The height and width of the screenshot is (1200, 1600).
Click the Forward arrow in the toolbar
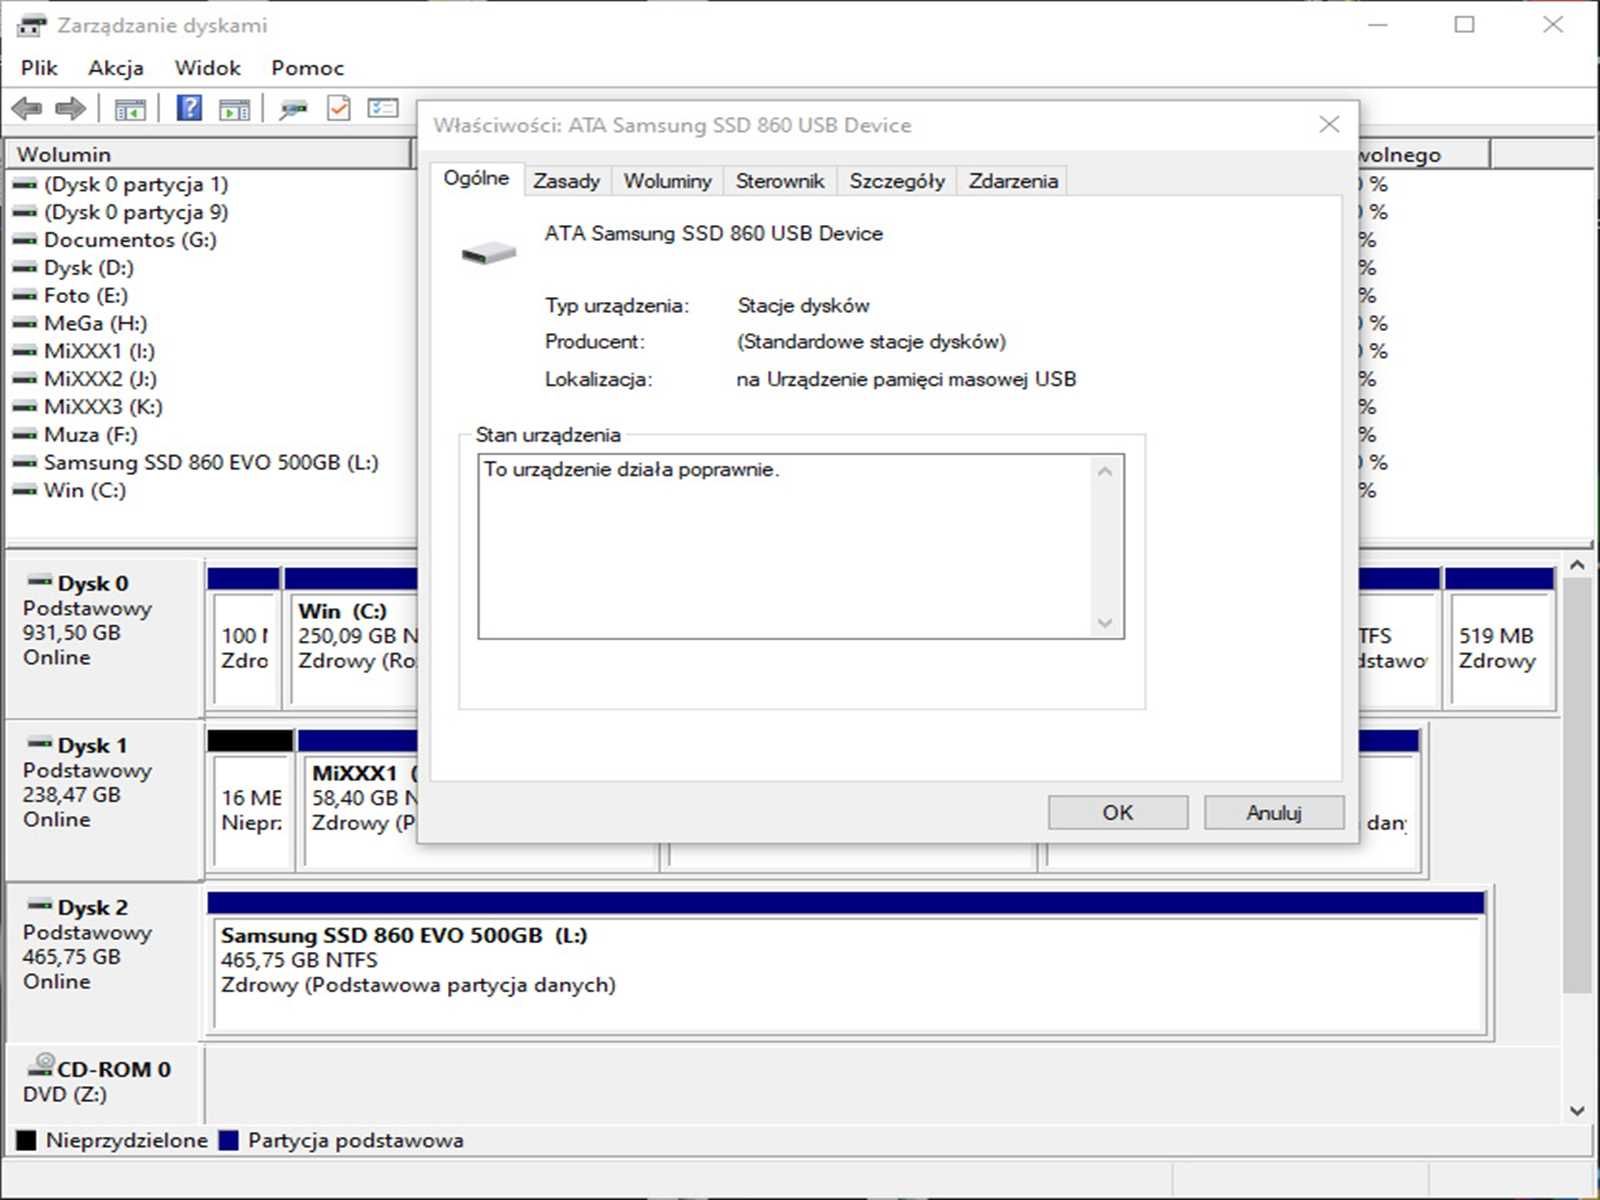(70, 108)
